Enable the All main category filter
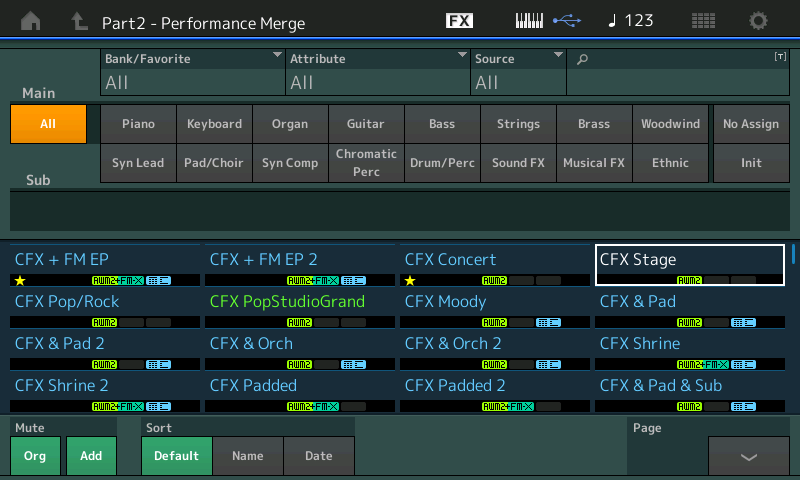 (48, 124)
